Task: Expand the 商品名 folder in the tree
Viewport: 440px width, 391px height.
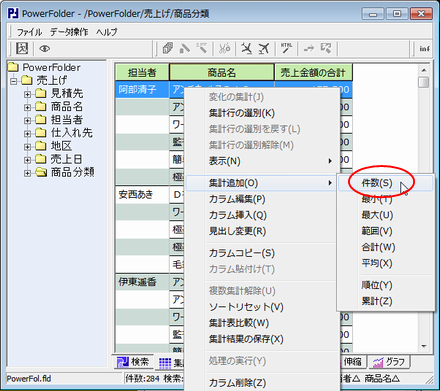Action: coord(27,107)
